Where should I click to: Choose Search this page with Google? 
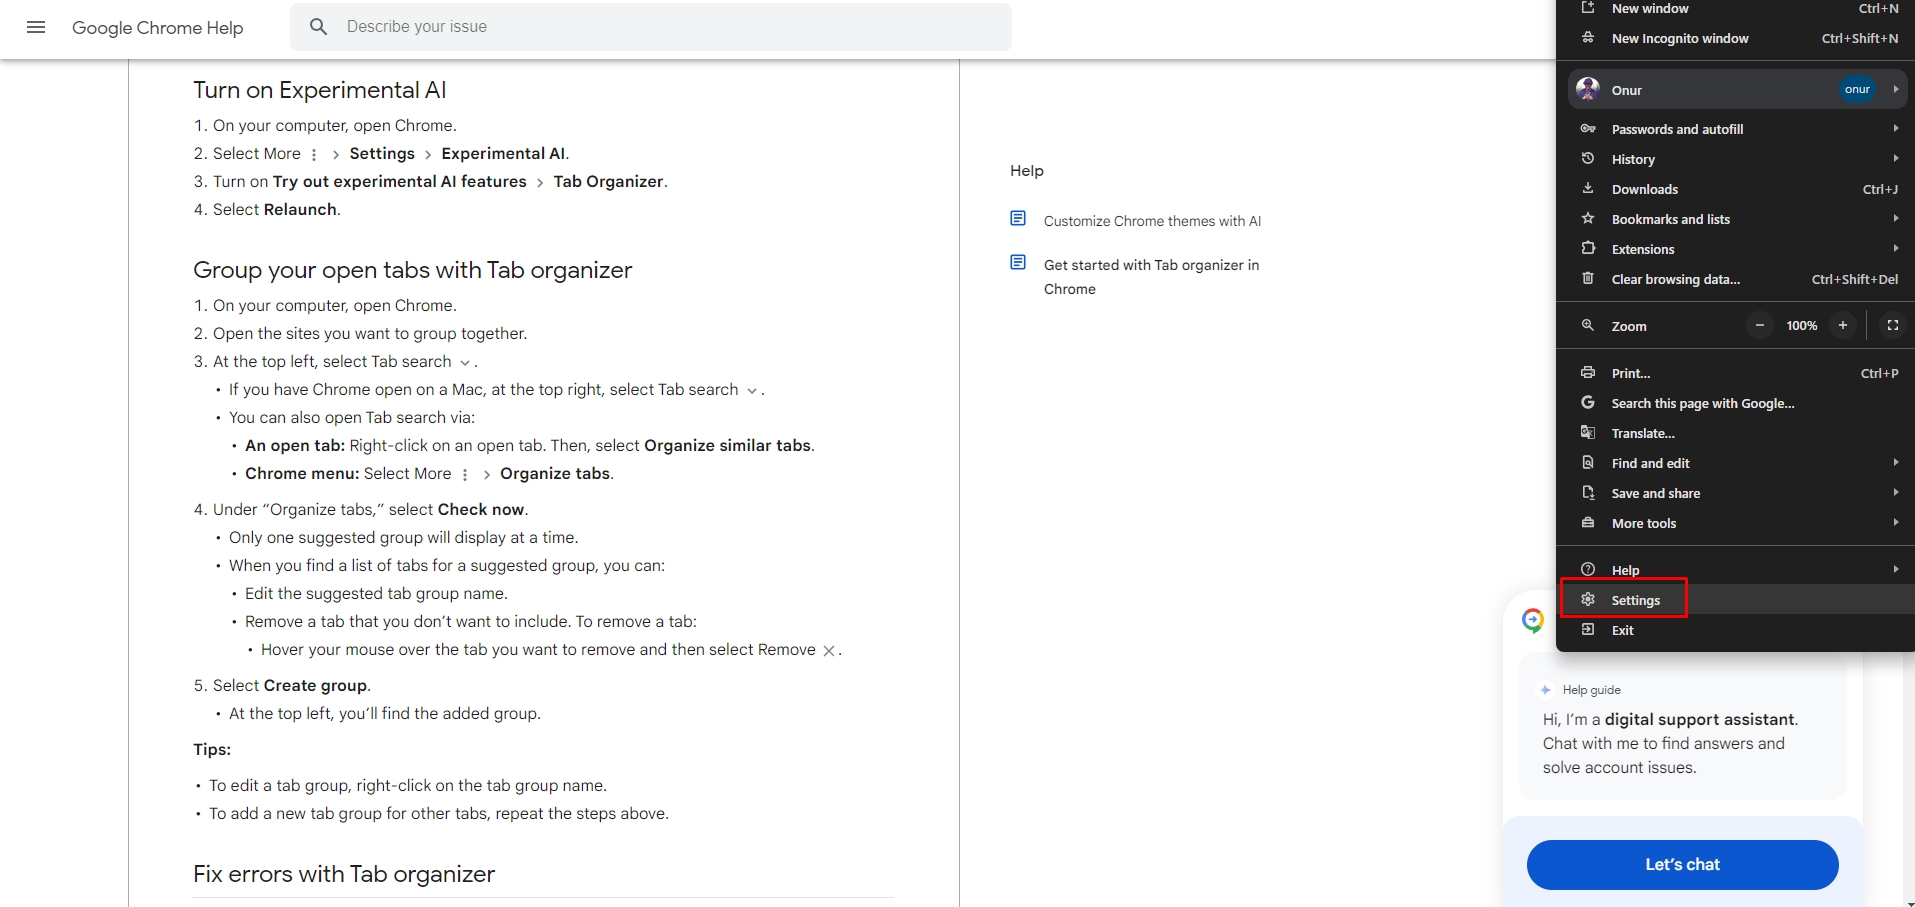point(1738,403)
